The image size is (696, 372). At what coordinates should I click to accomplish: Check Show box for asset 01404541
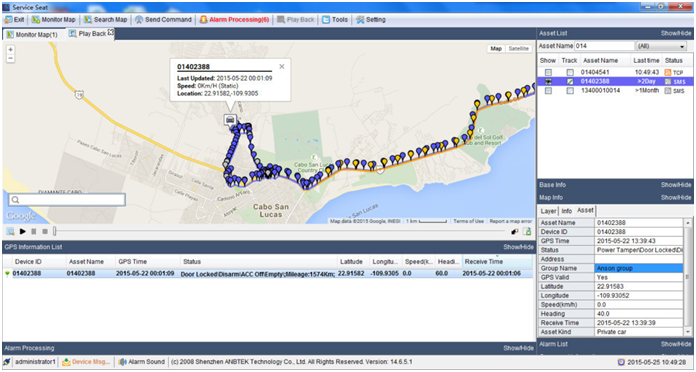point(549,72)
